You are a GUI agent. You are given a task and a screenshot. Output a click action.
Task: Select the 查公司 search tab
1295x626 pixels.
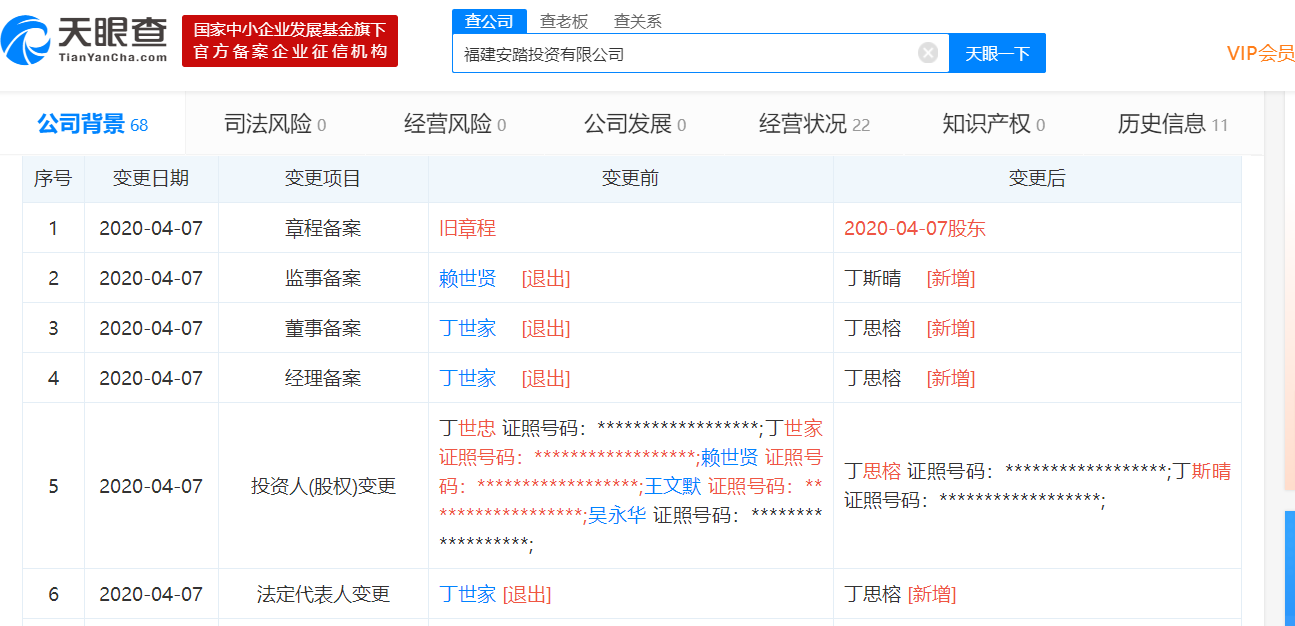click(x=489, y=21)
